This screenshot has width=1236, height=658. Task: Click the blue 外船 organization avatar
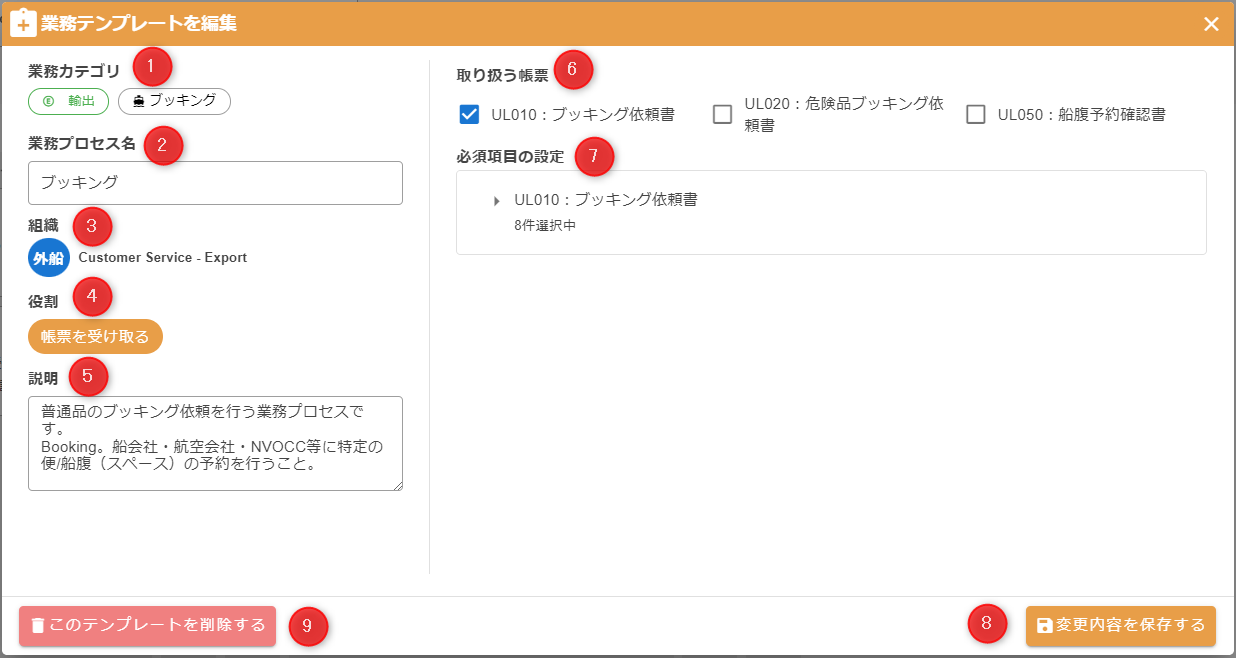(49, 258)
